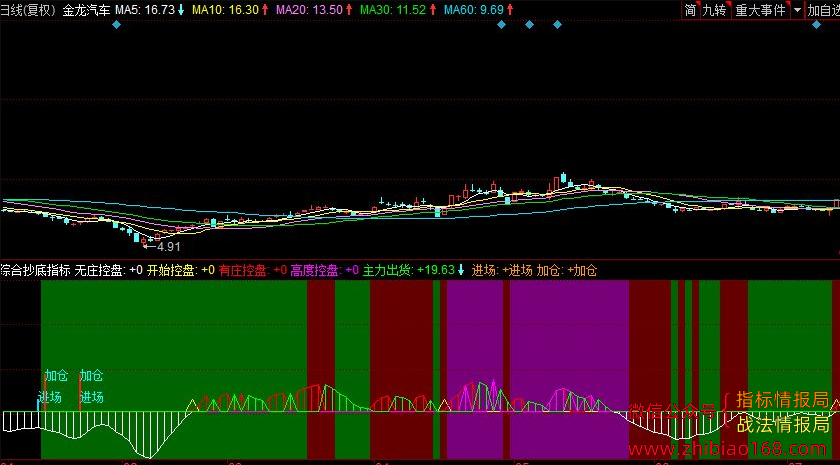Click the up arrow after MA30 value
Screen dimensions: 840x465
click(432, 10)
